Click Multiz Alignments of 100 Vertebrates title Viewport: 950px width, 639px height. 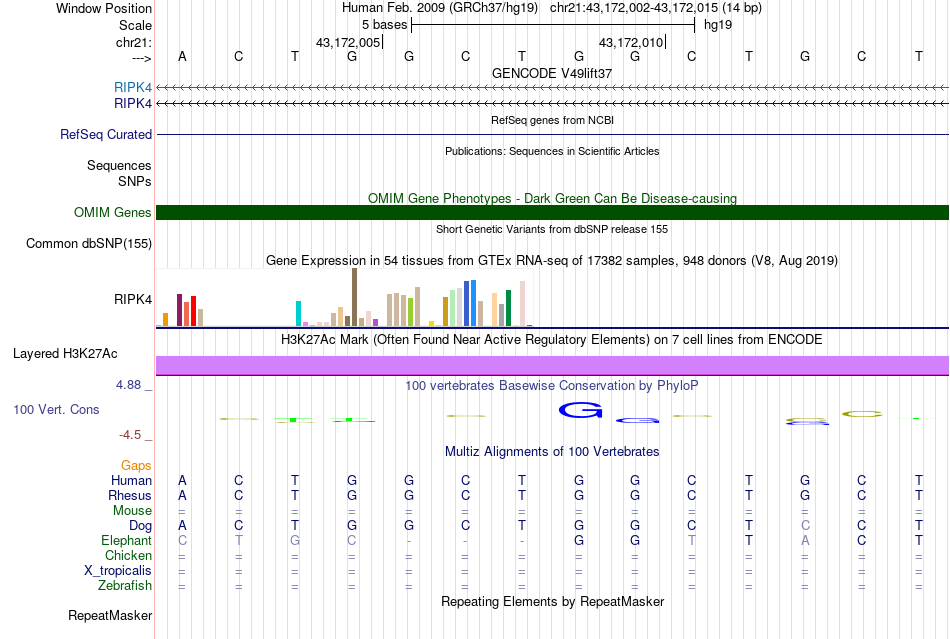coord(552,451)
